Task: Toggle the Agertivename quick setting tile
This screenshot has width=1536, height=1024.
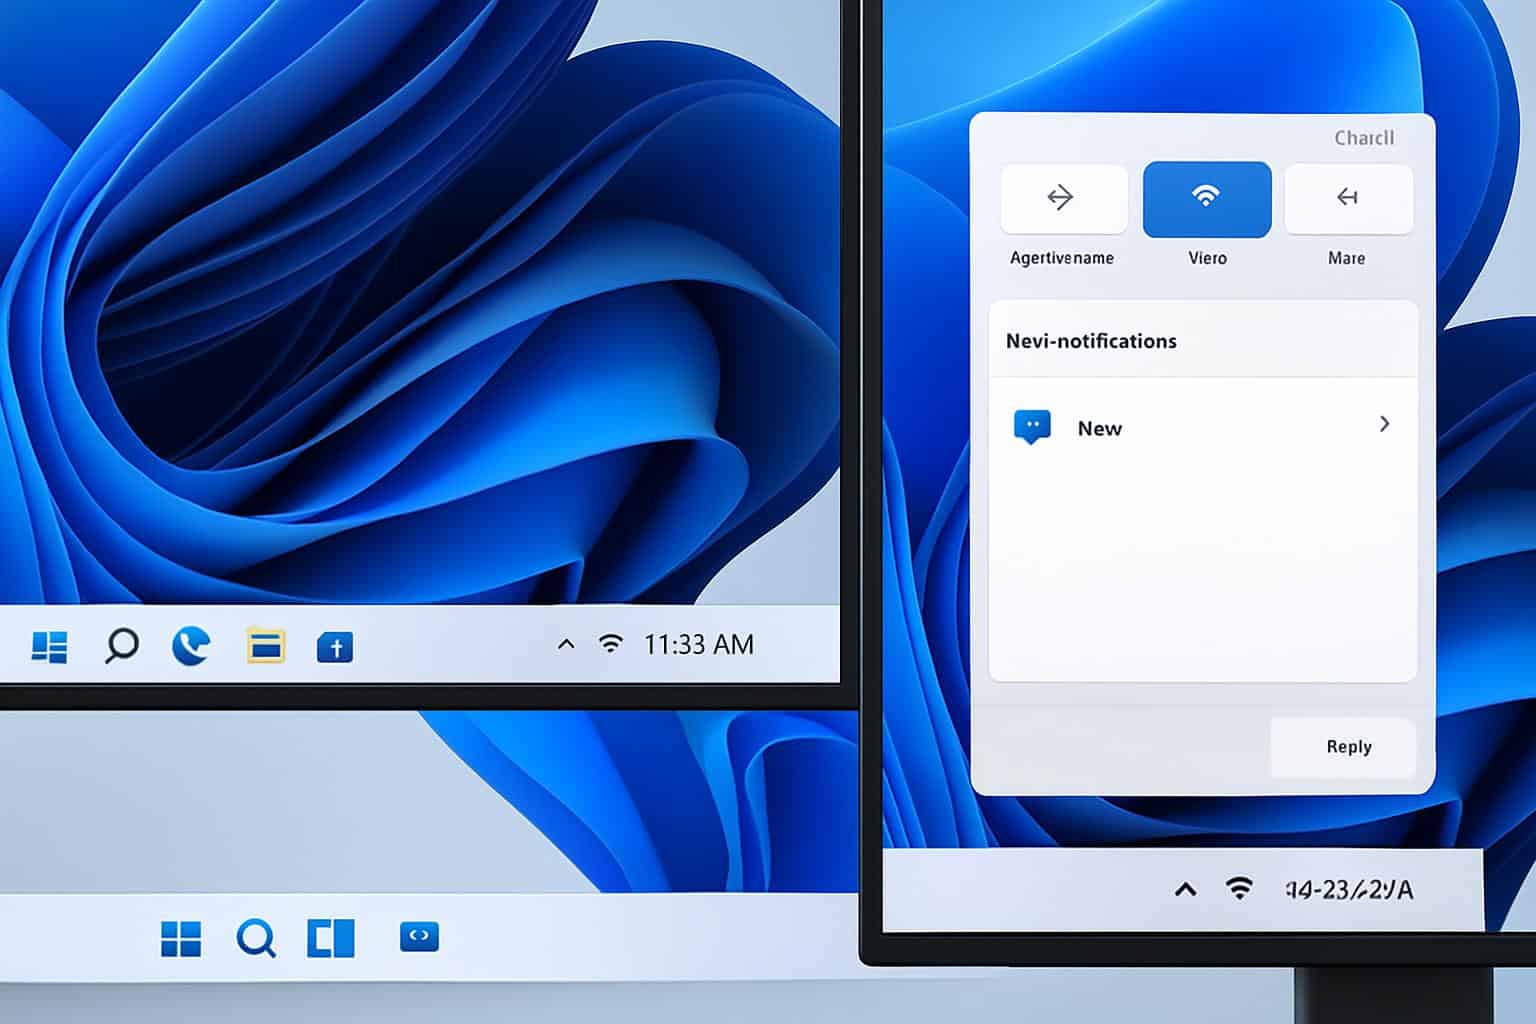Action: pyautogui.click(x=1063, y=199)
